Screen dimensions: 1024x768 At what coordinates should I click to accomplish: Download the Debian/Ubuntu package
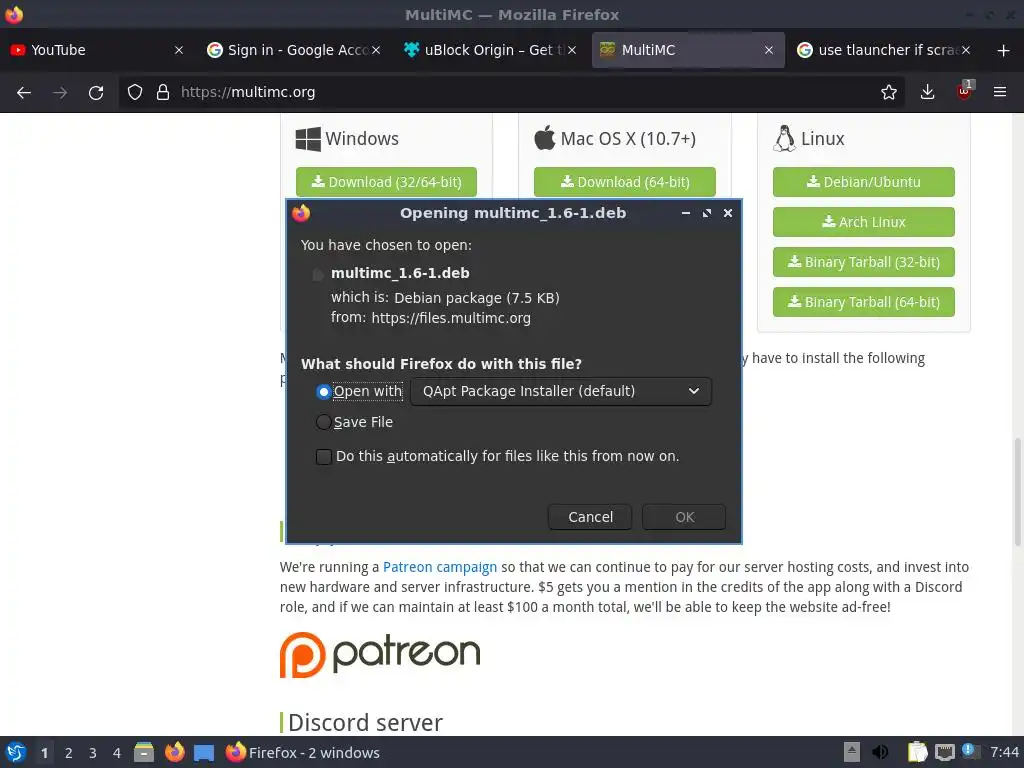(x=863, y=182)
